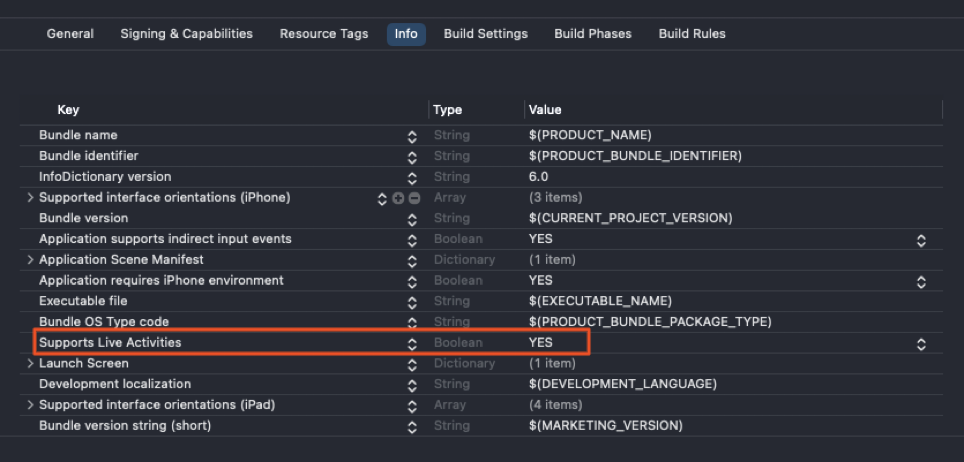Open the Signing & Capabilities tab
Screen dimensions: 964x462
point(186,34)
